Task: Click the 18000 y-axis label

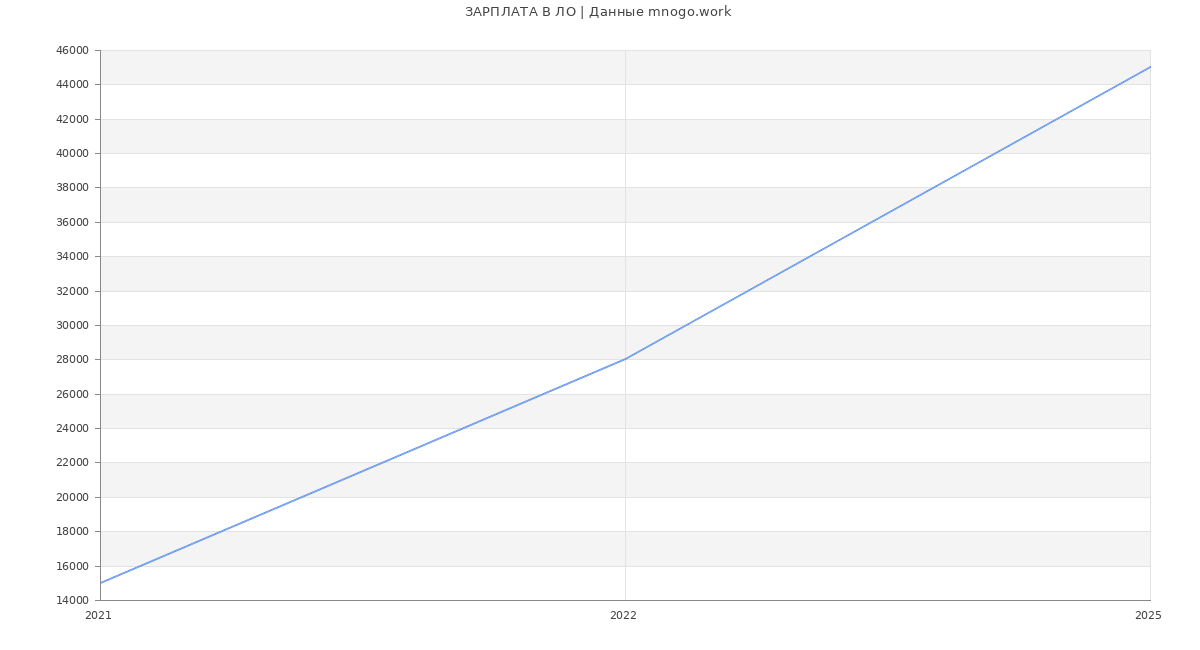Action: pyautogui.click(x=72, y=532)
